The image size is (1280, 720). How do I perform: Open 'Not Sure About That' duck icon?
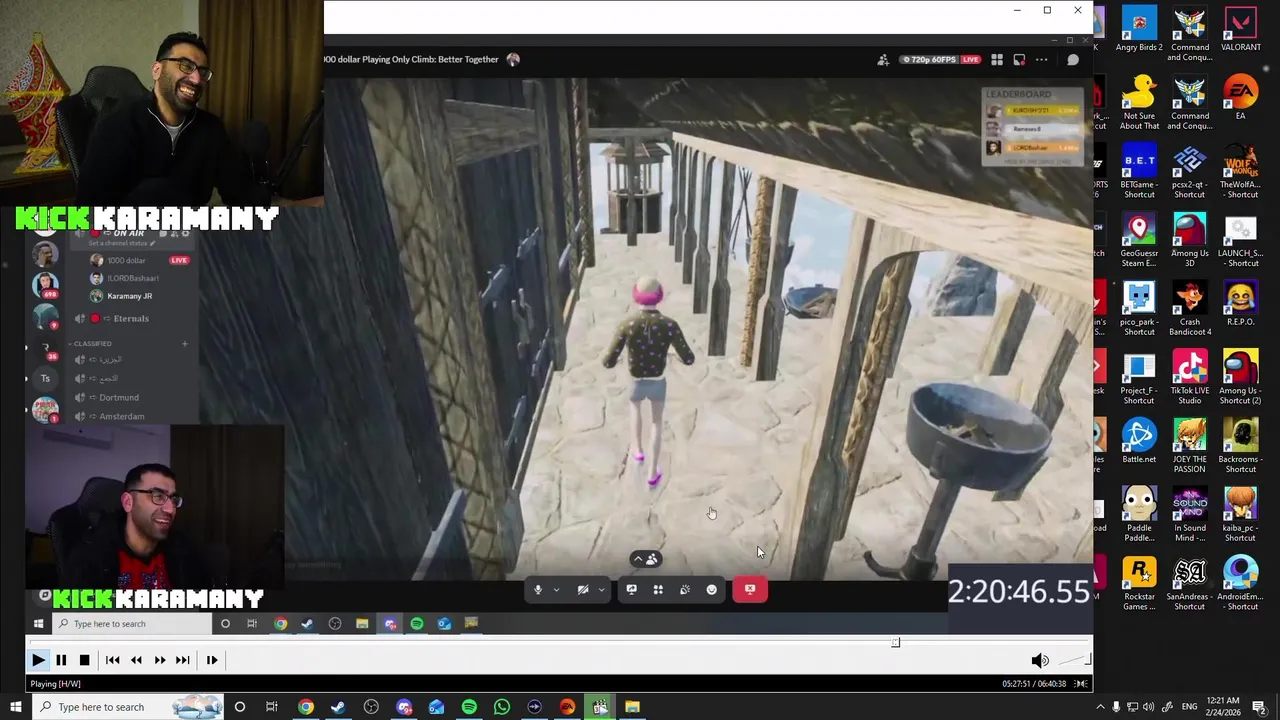(1139, 103)
